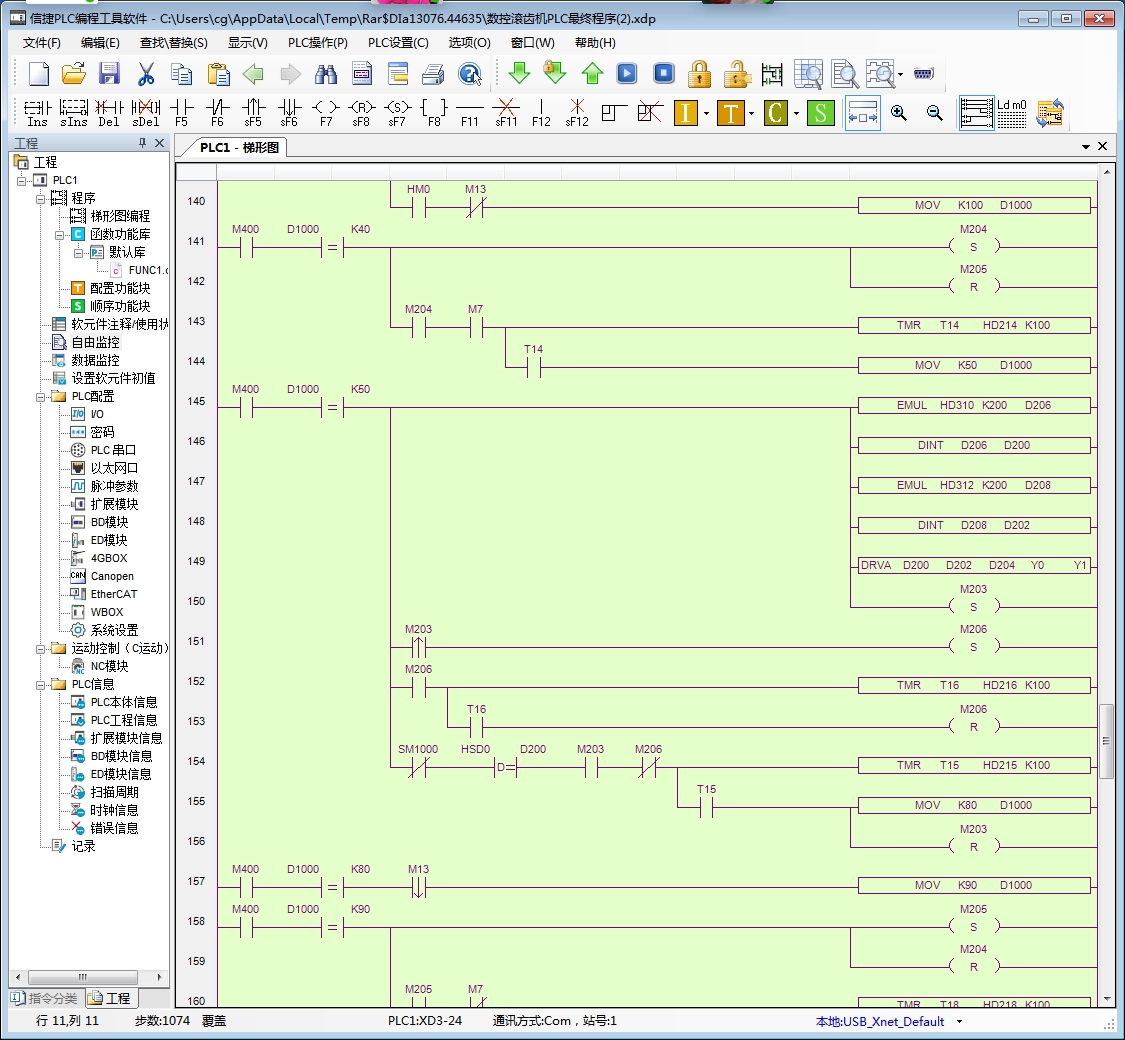The width and height of the screenshot is (1125, 1040).
Task: Click the gold lock icon
Action: click(699, 73)
